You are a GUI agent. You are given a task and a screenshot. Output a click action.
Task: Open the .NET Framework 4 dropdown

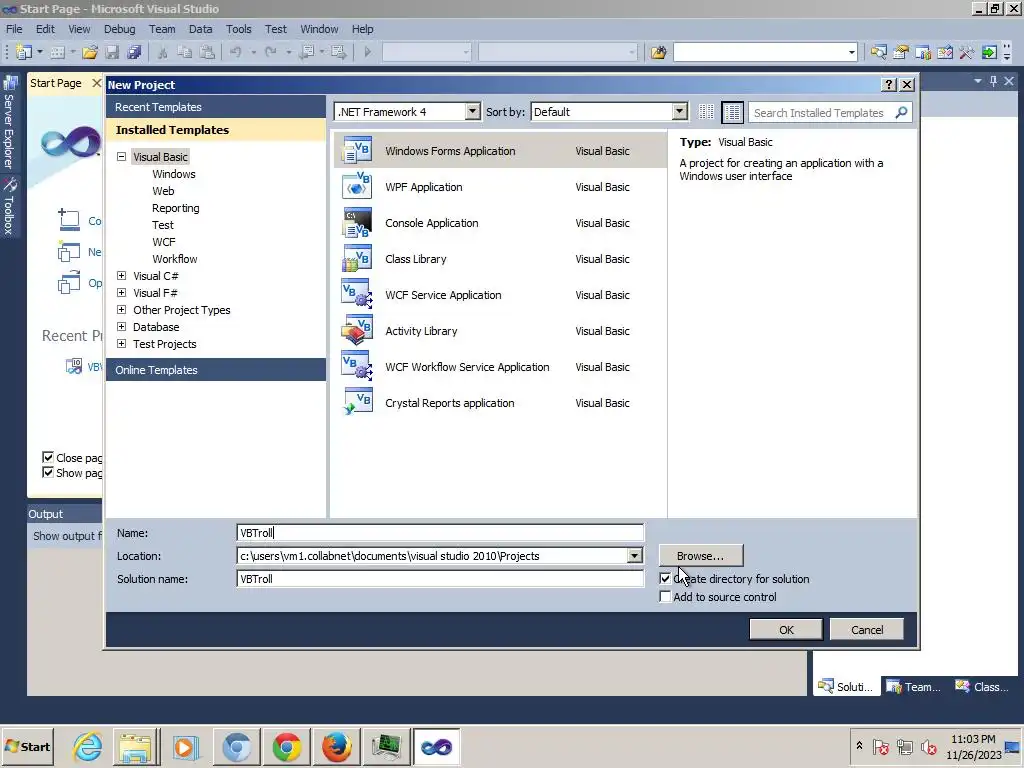472,112
